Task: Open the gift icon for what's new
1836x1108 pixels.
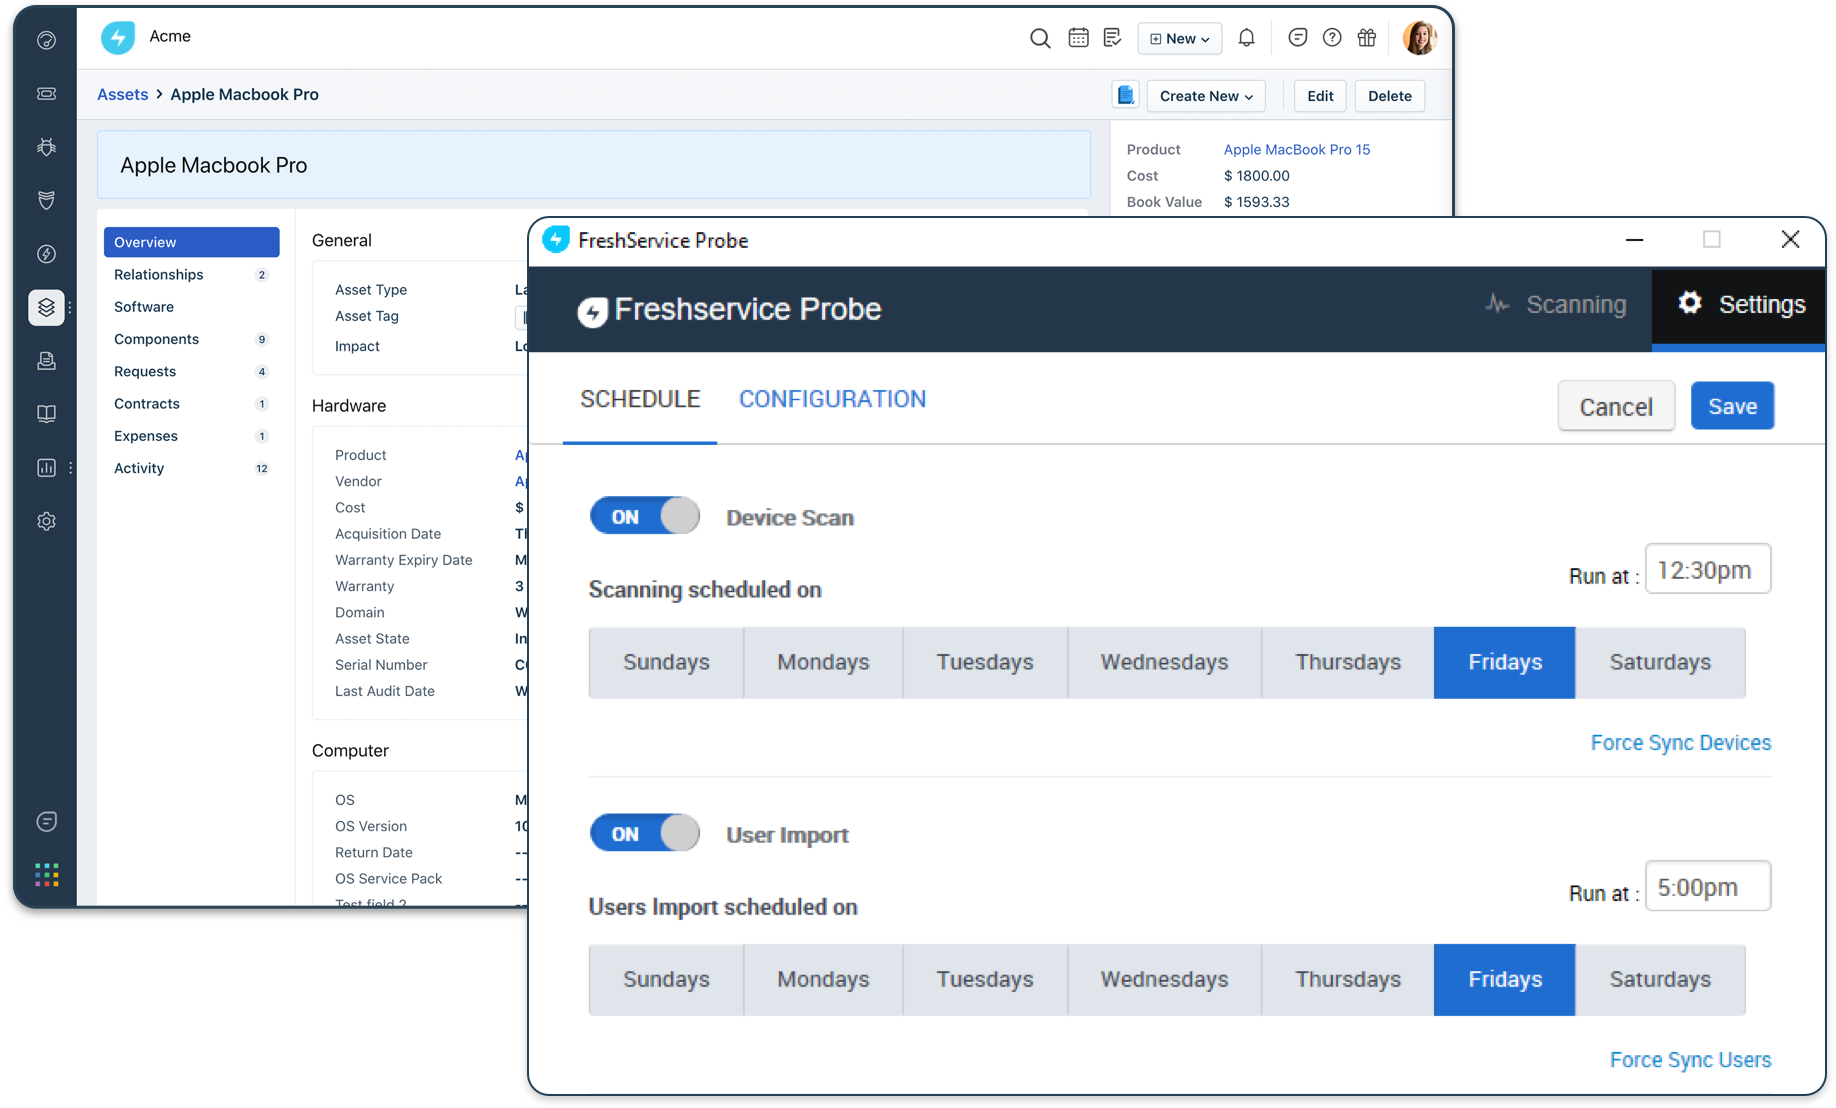Action: tap(1367, 37)
